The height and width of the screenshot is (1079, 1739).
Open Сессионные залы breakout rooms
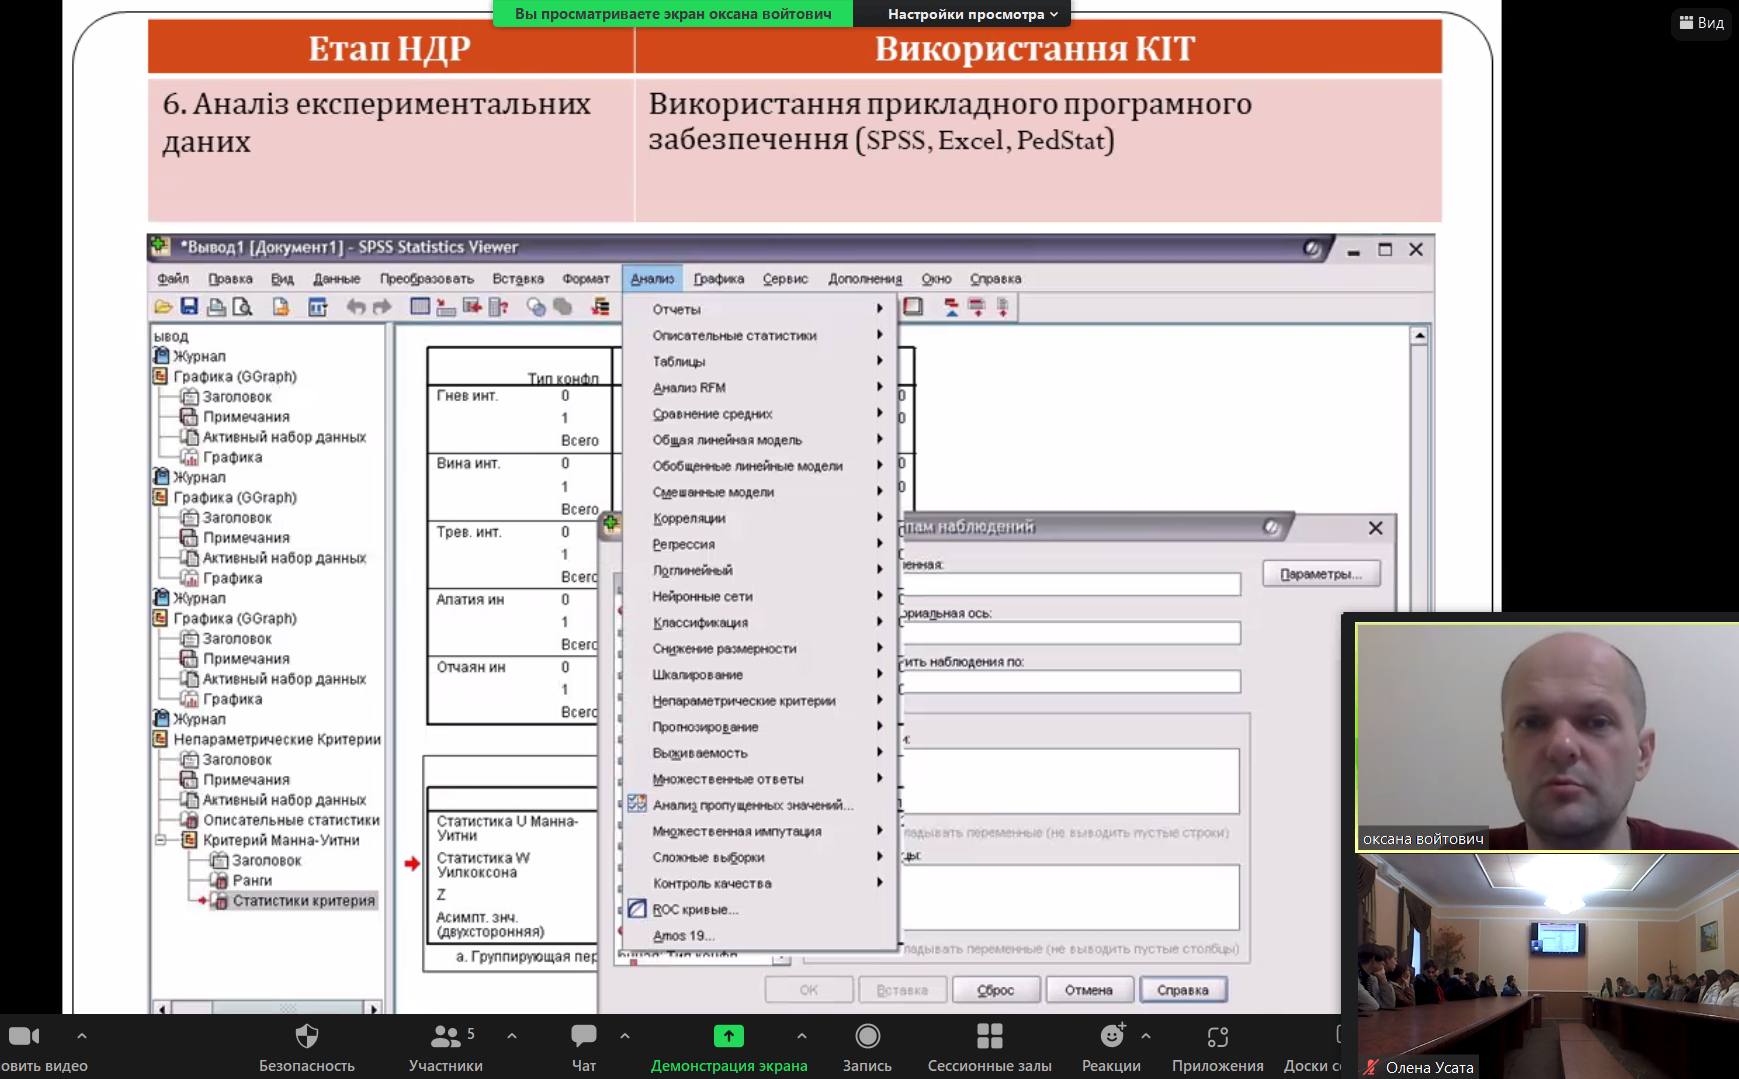coord(990,1047)
